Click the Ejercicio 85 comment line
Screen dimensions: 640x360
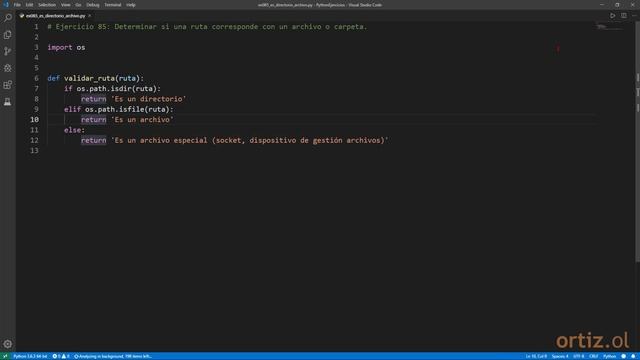click(207, 27)
